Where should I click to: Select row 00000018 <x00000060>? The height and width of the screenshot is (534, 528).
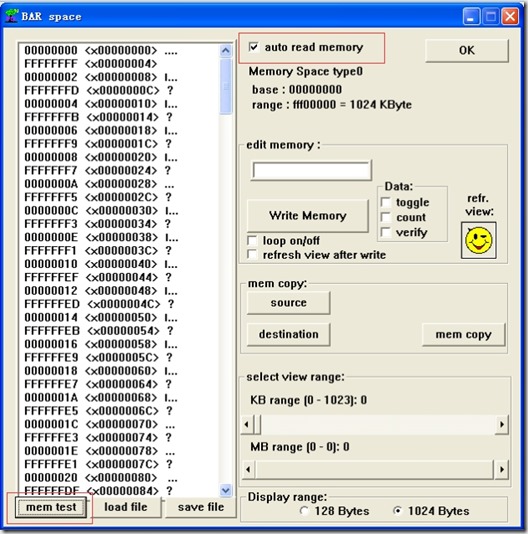click(119, 371)
